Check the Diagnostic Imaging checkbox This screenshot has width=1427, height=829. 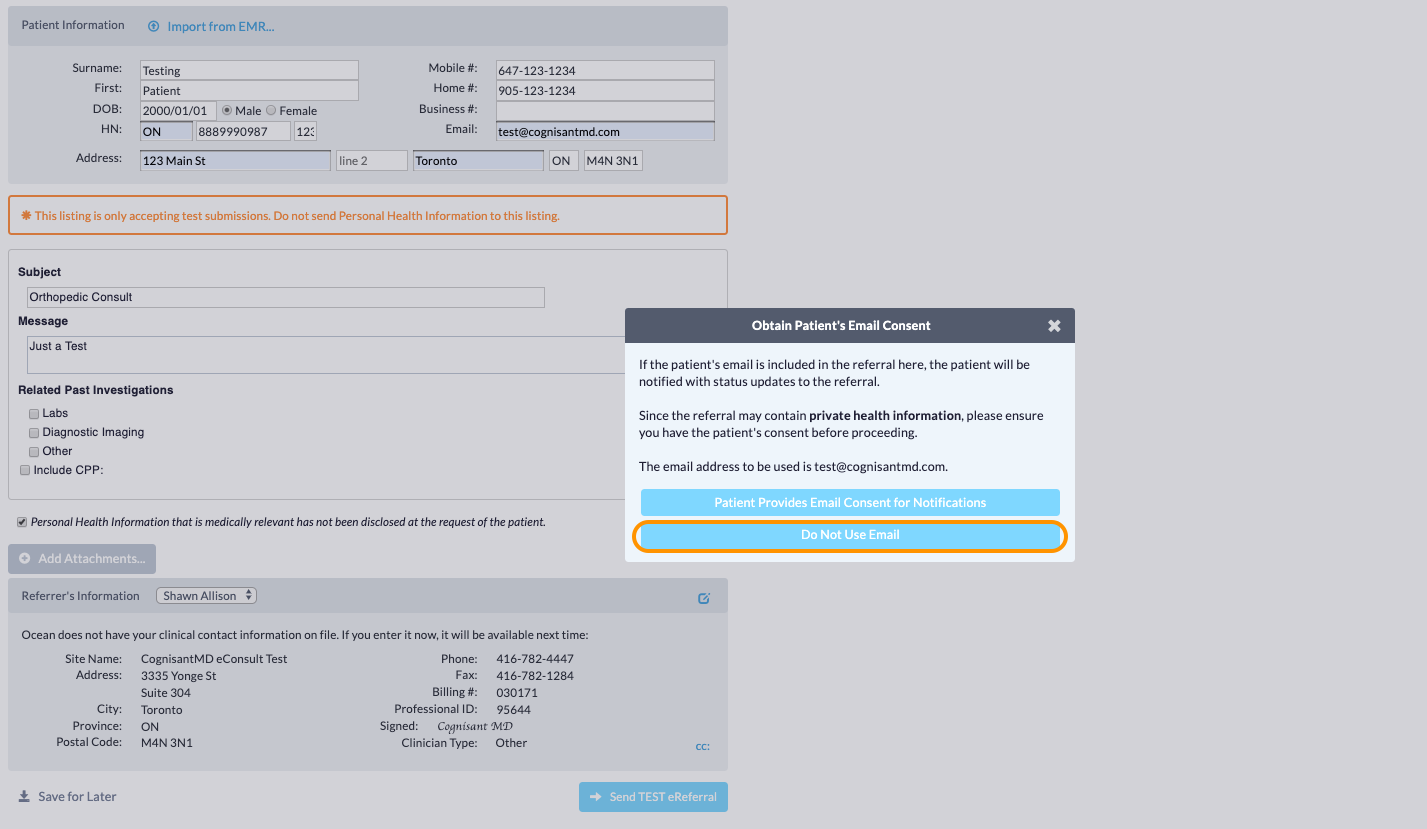[x=34, y=433]
